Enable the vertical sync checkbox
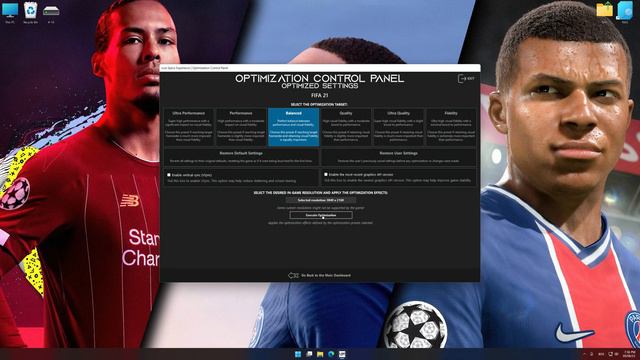Image resolution: width=640 pixels, height=360 pixels. [169, 175]
